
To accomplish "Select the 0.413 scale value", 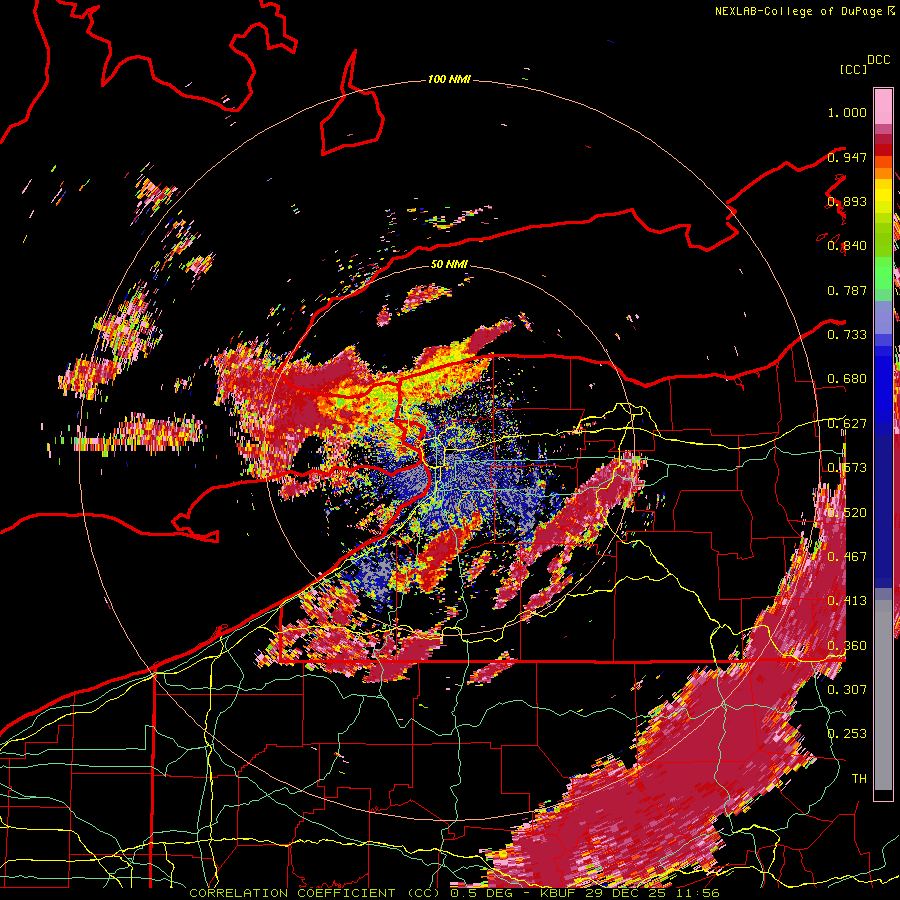I will click(847, 601).
